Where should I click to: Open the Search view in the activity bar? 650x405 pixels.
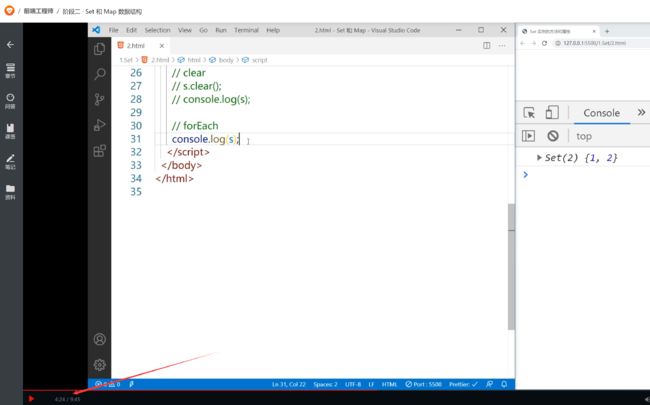[99, 74]
